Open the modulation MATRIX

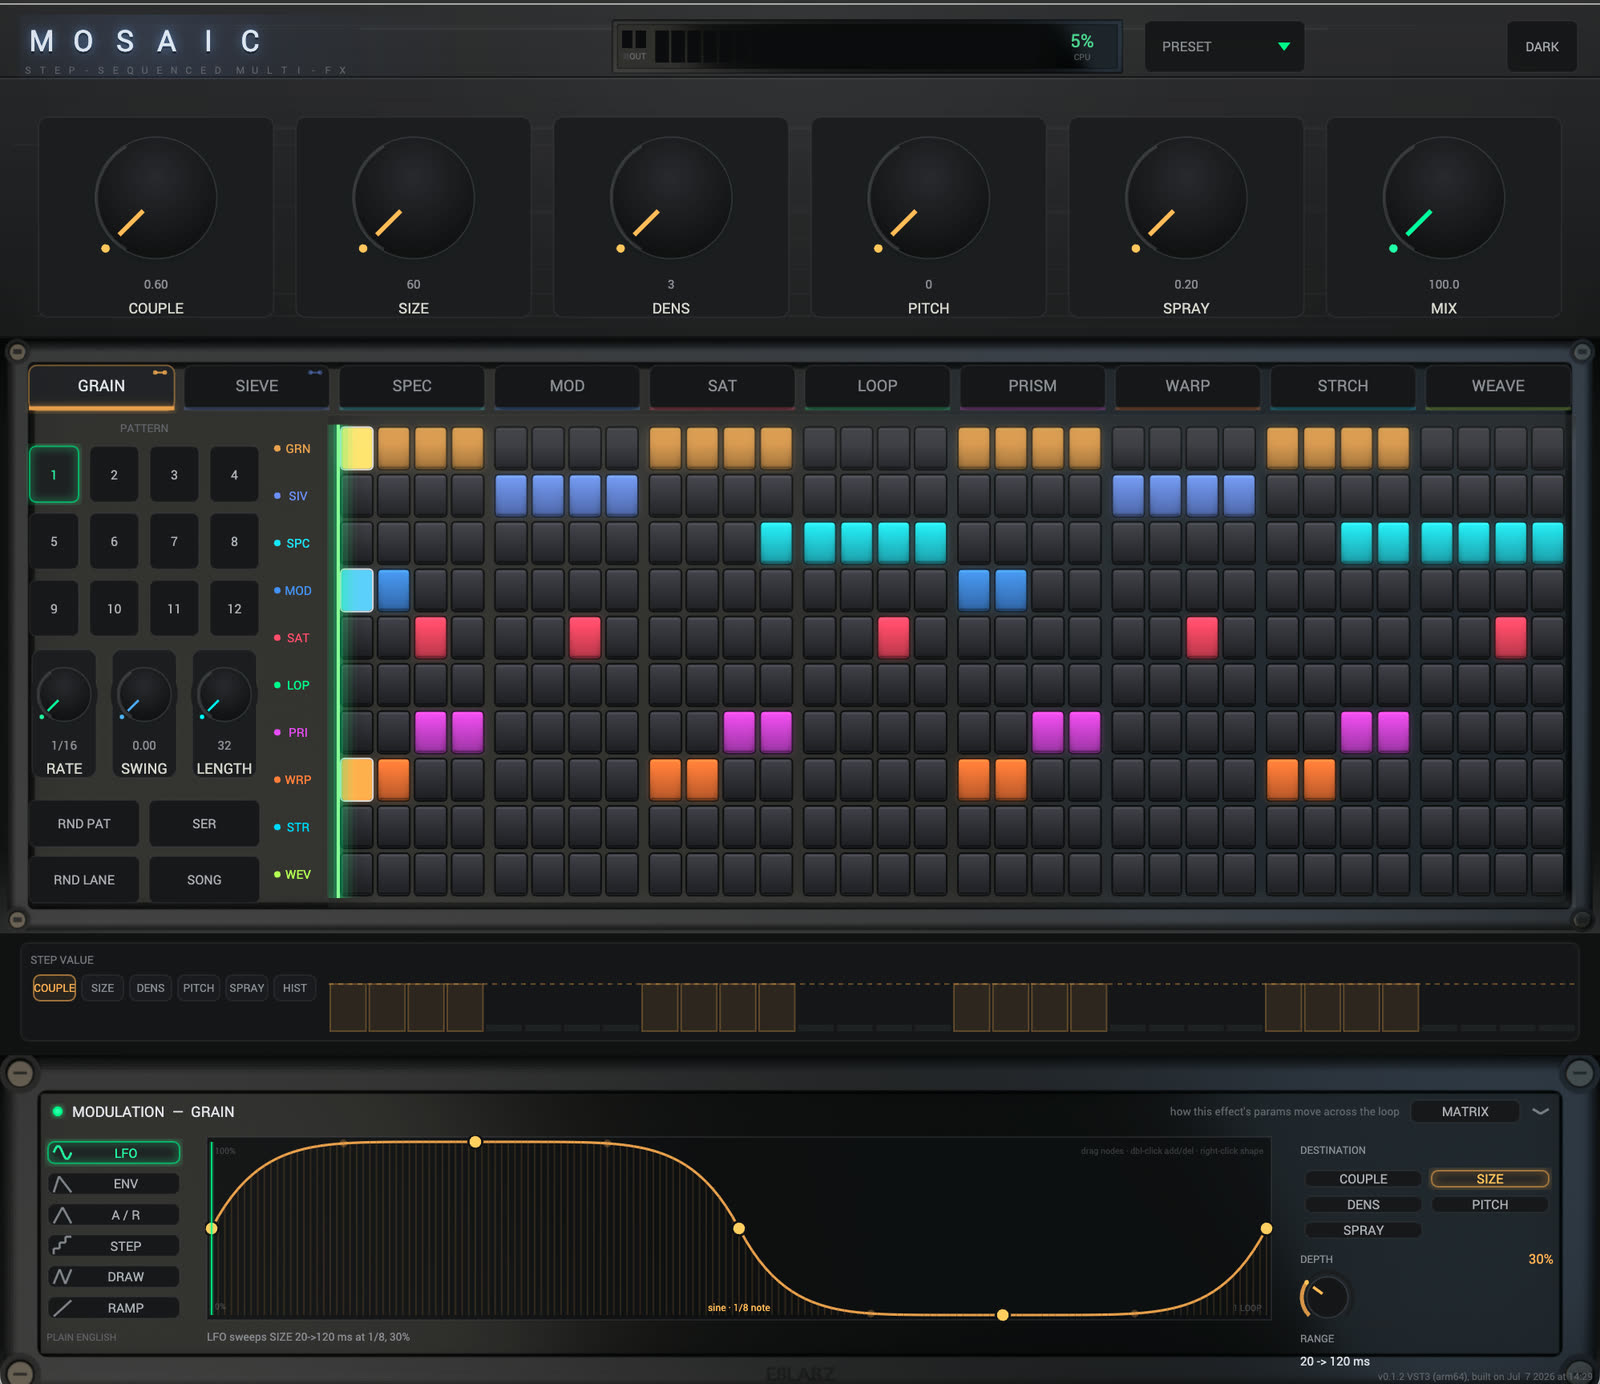tap(1465, 1111)
